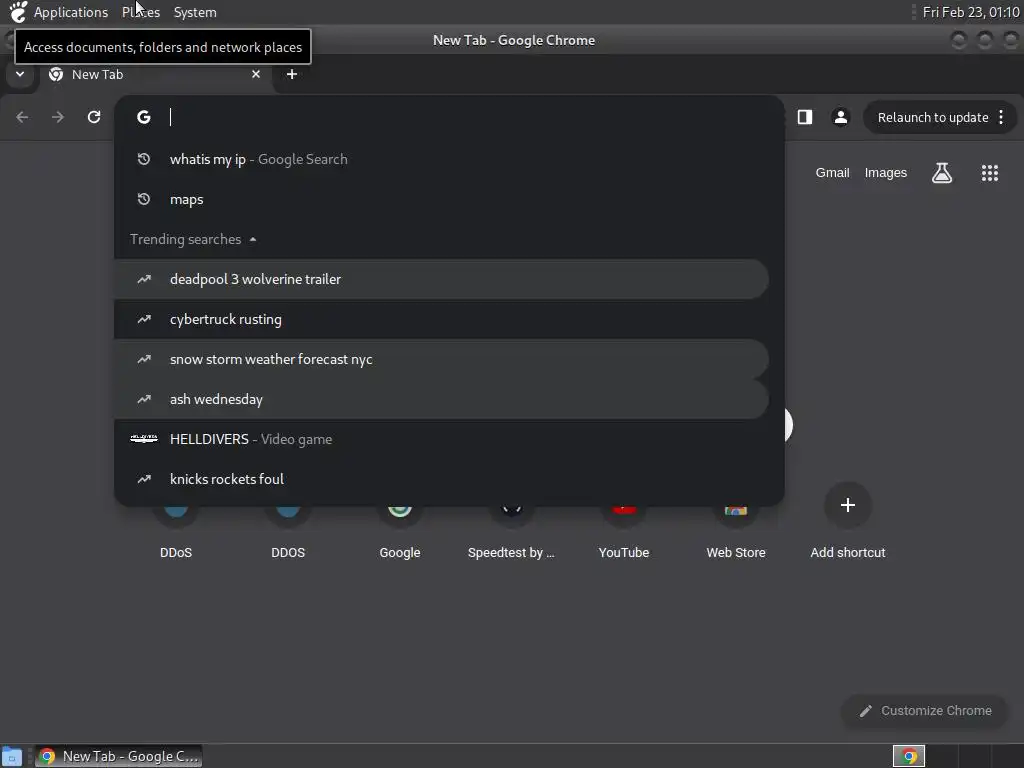The height and width of the screenshot is (768, 1024).
Task: Click trending arrow icon beside cybertruck rusting
Action: 144,319
